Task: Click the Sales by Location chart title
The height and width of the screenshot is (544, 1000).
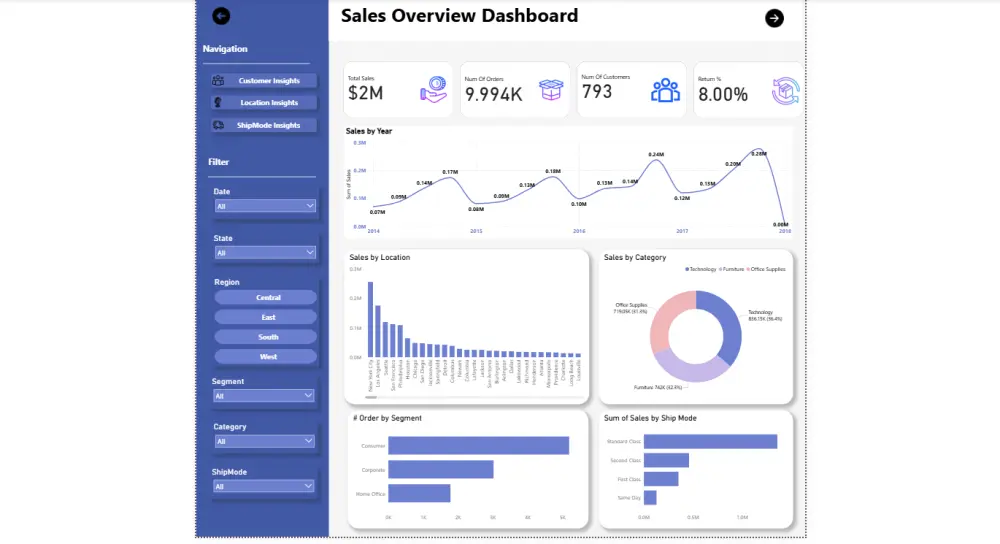Action: (x=379, y=258)
